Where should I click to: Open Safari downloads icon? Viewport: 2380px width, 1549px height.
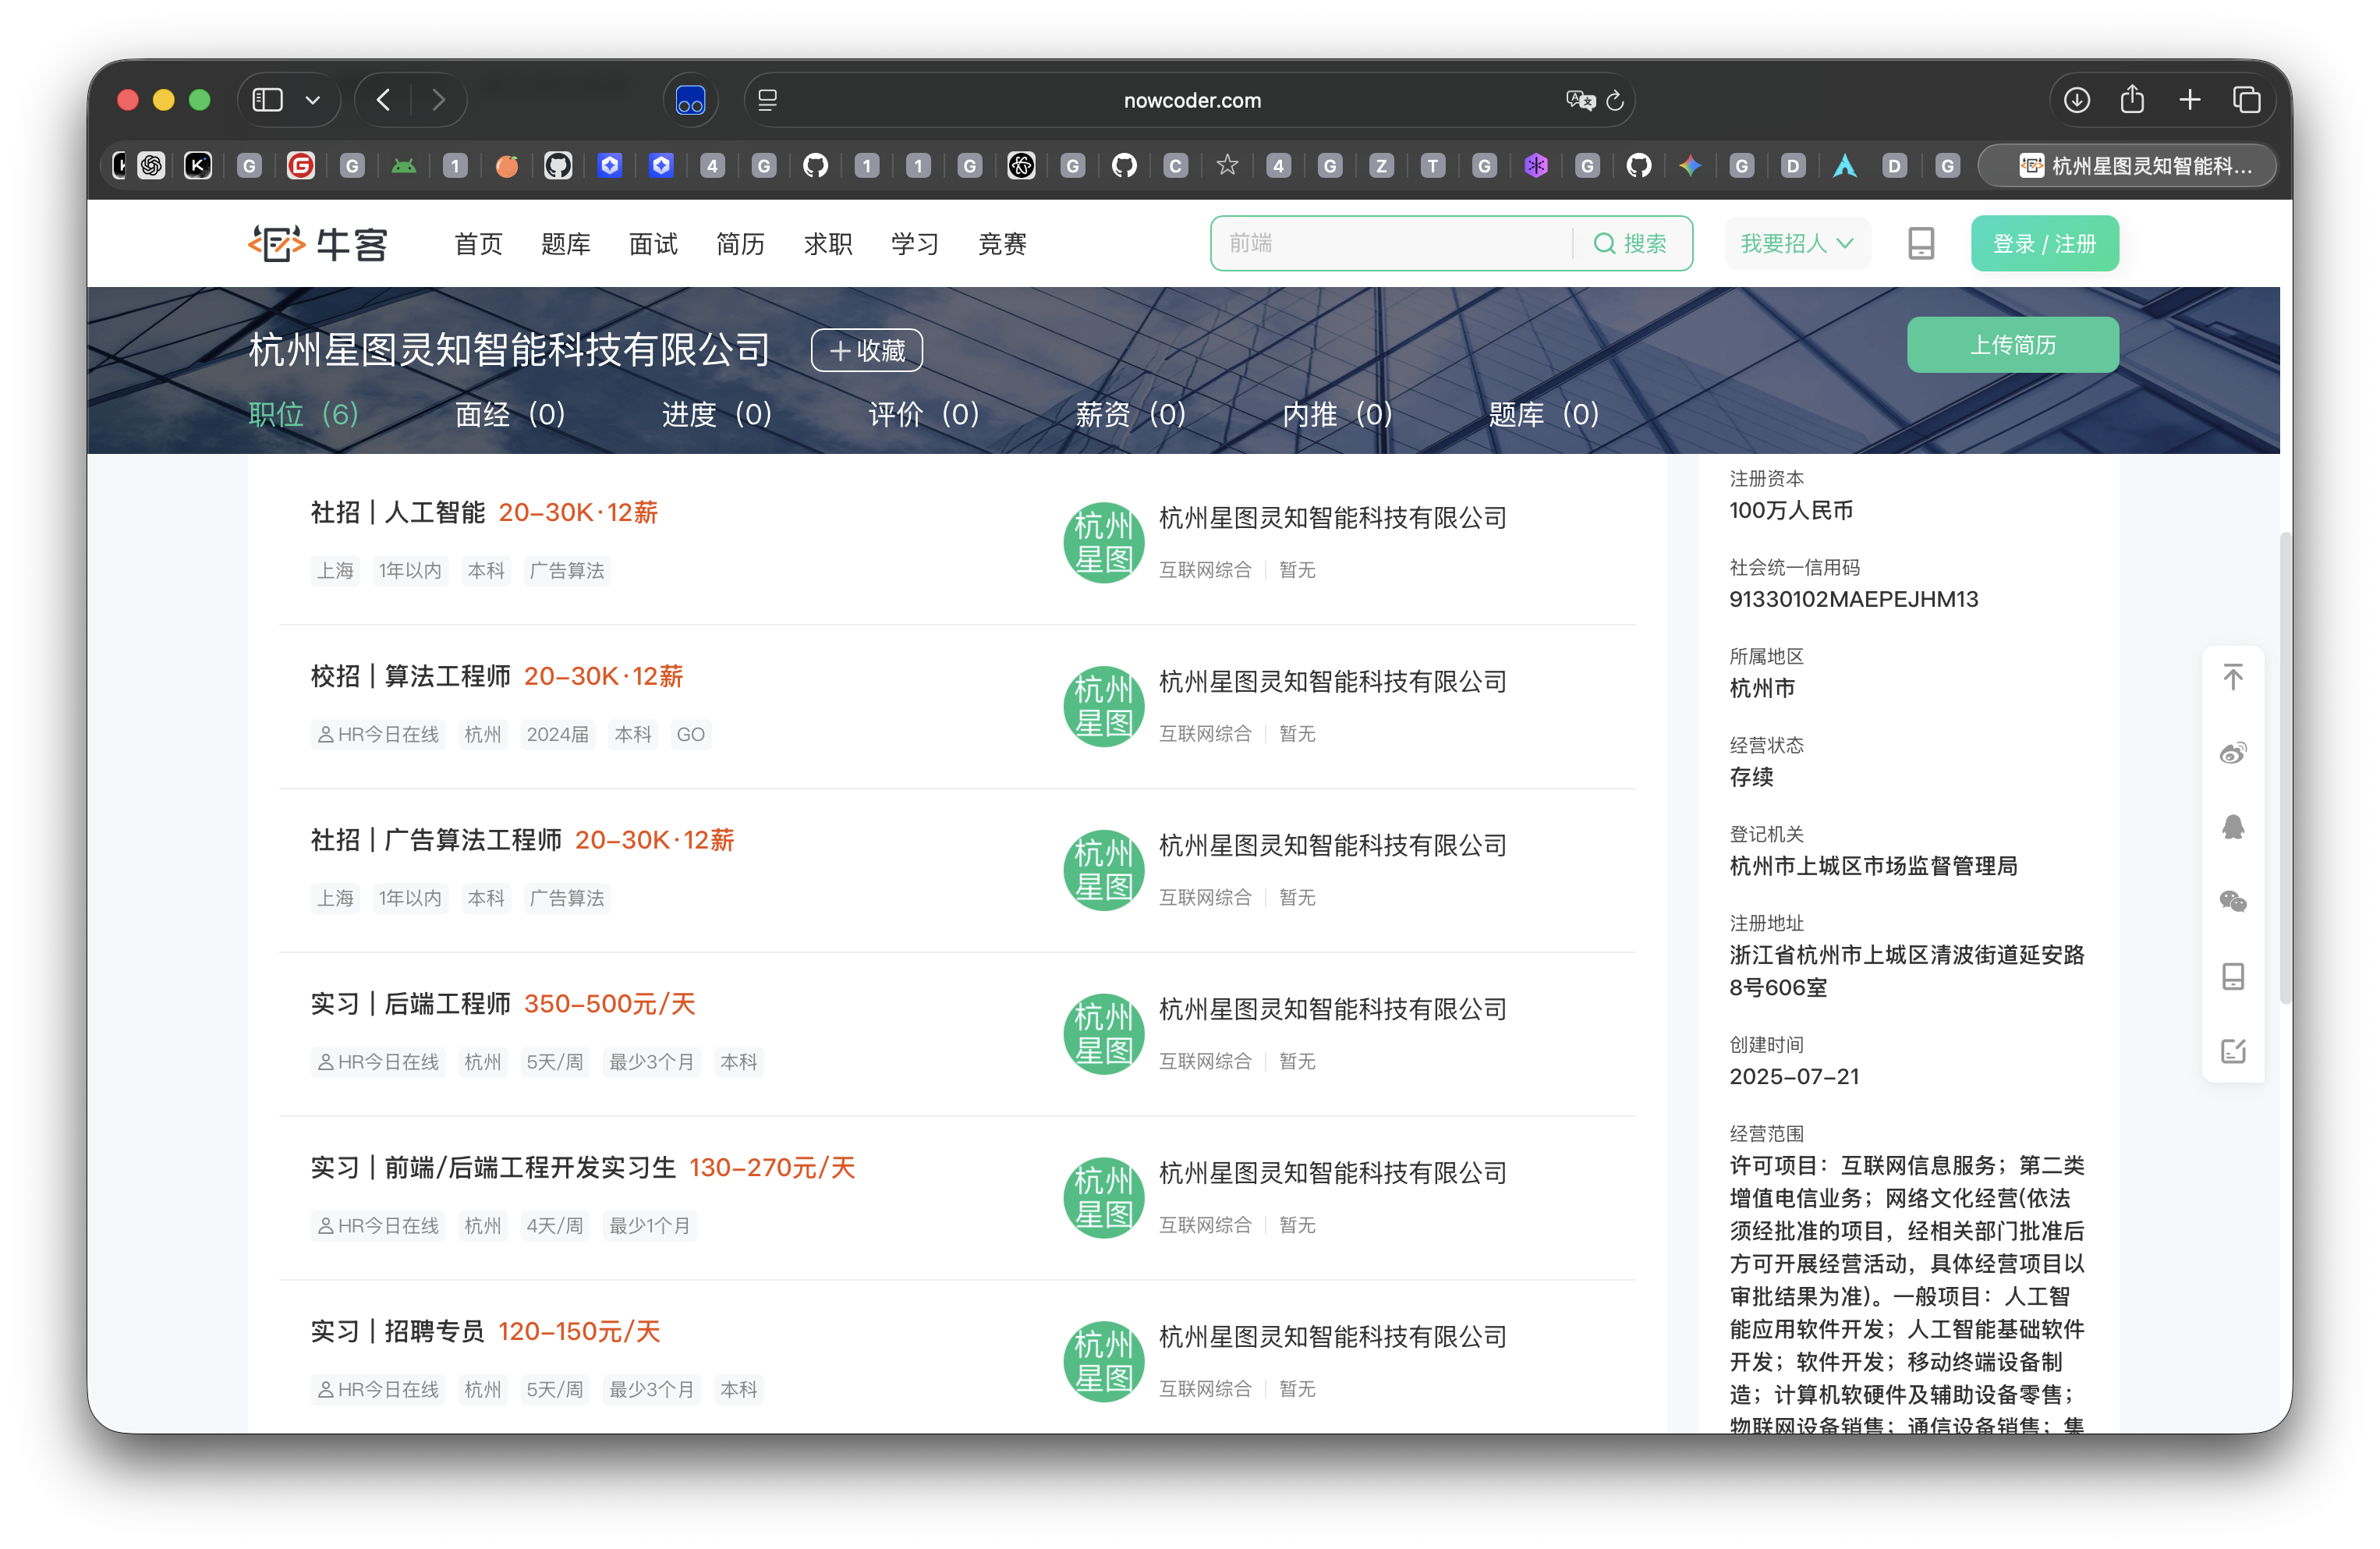click(x=2076, y=100)
